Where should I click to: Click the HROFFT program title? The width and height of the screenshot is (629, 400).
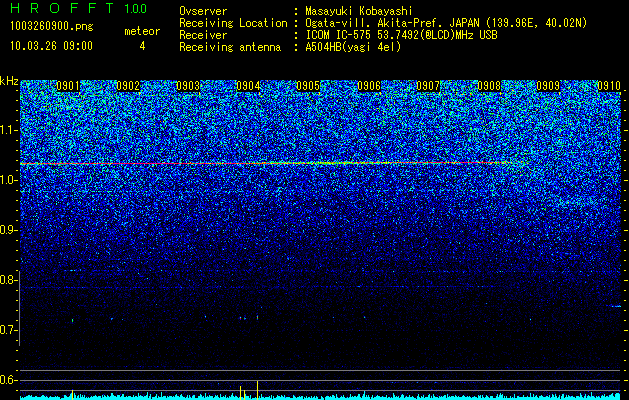pos(62,8)
